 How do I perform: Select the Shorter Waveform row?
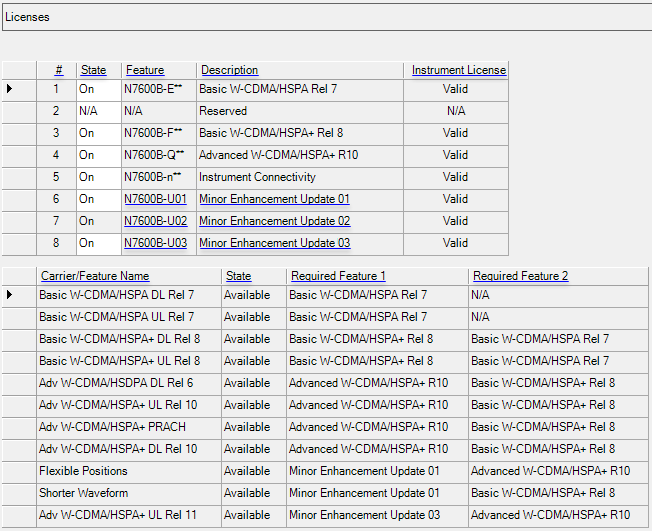[x=325, y=494]
